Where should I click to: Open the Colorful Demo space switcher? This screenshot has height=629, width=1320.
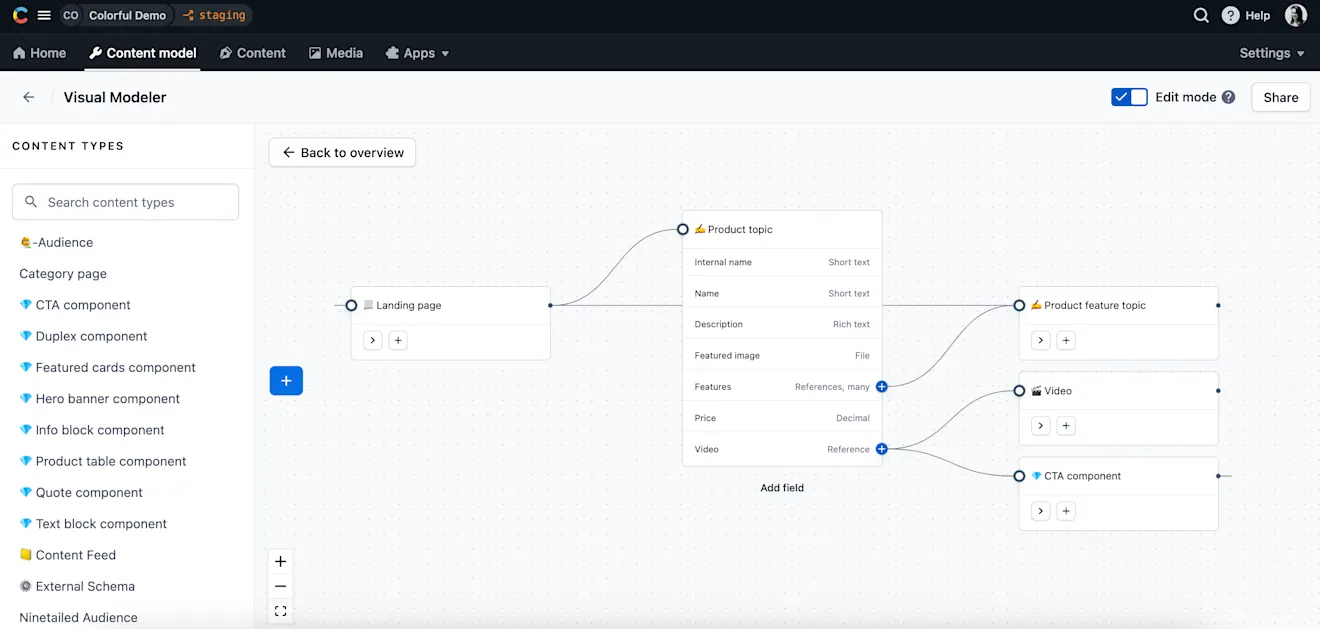click(x=115, y=15)
